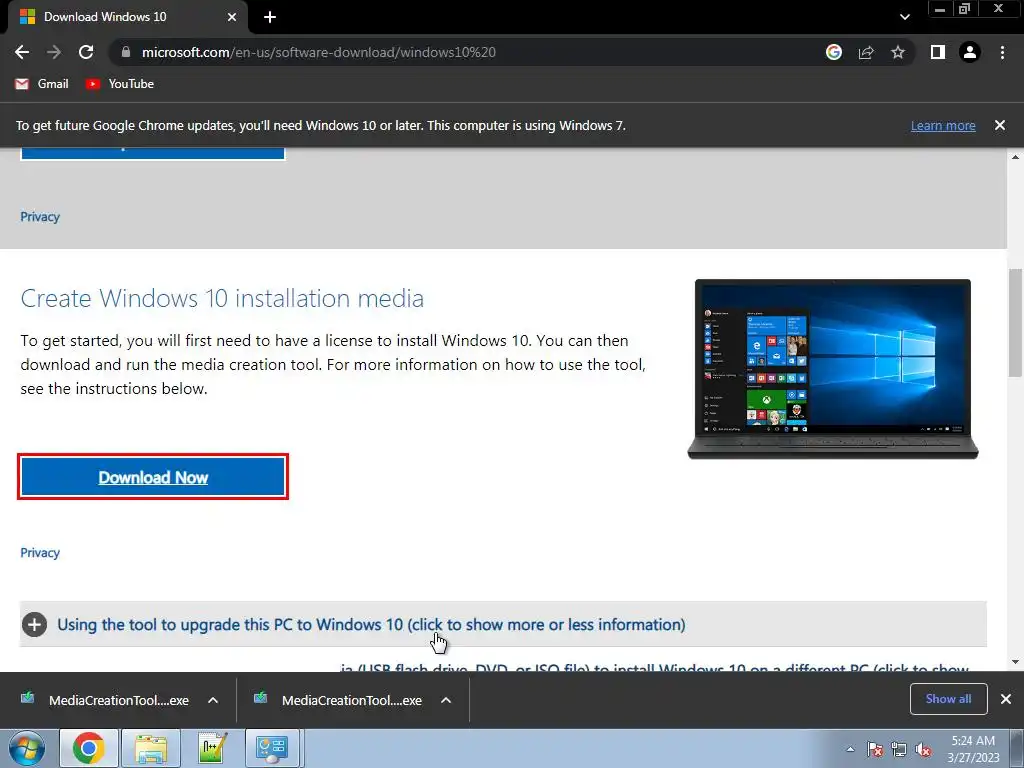Screen dimensions: 1024x768
Task: Click the Download Now button
Action: (x=153, y=477)
